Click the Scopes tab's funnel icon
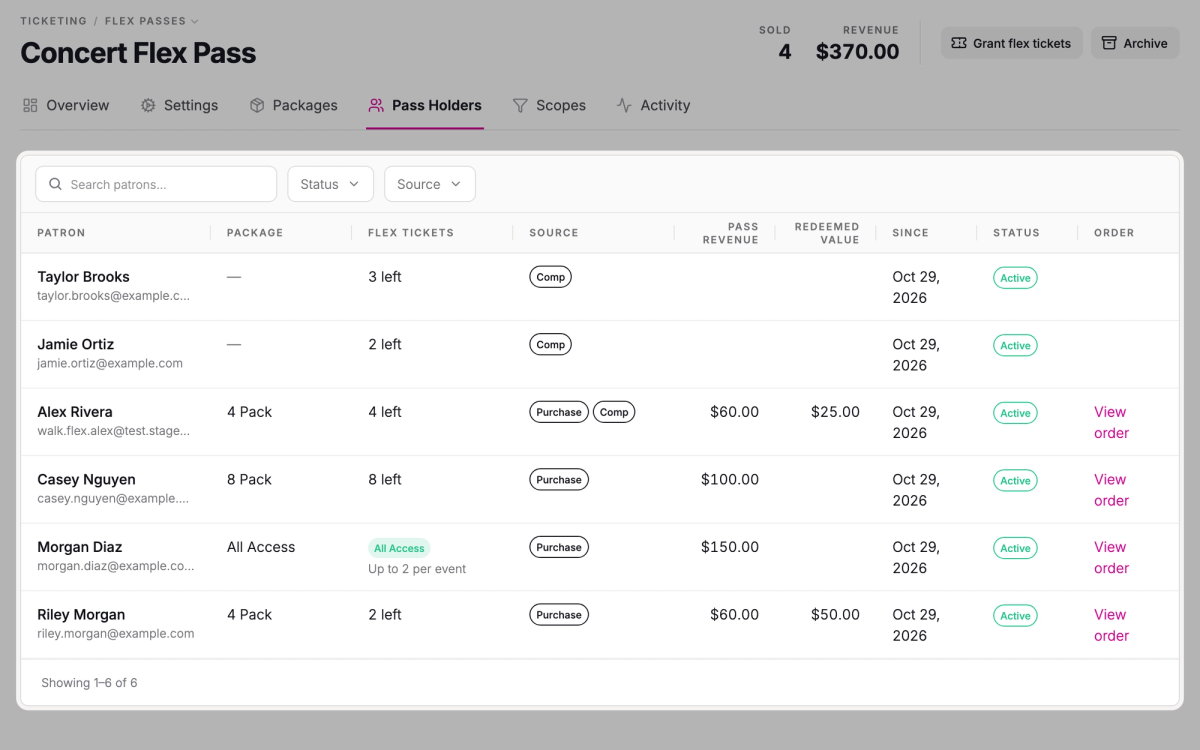 520,105
